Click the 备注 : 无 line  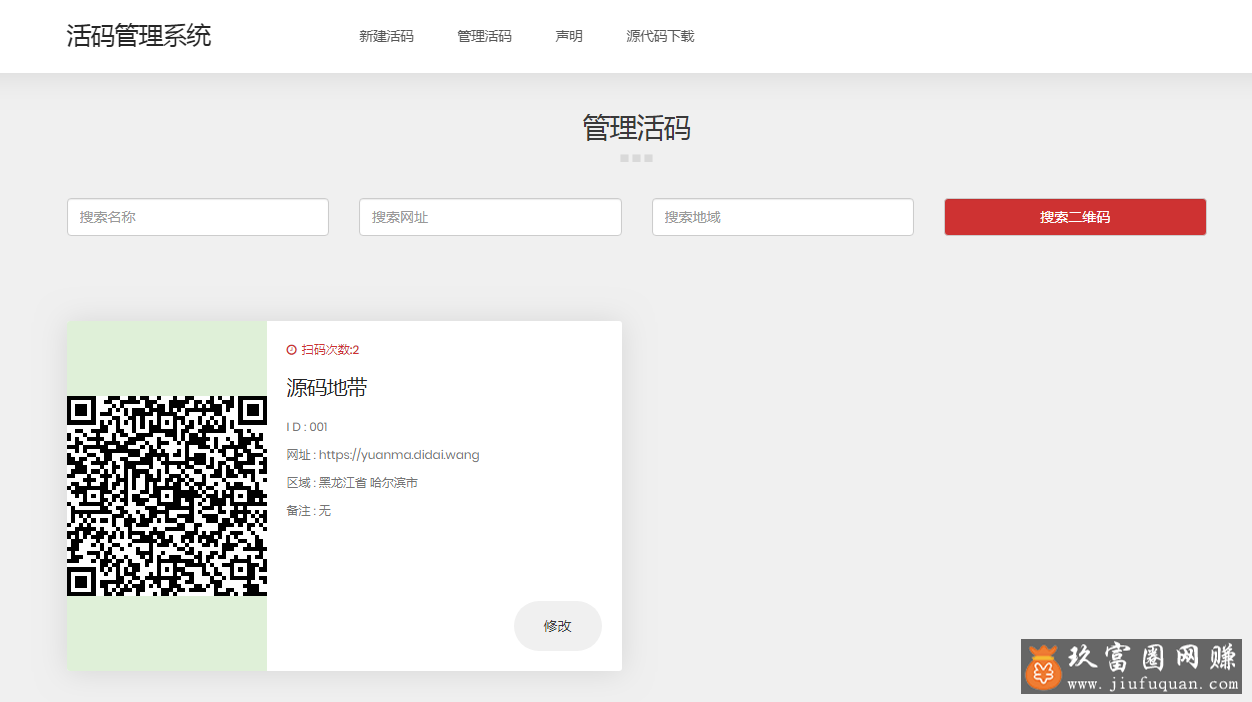point(308,511)
